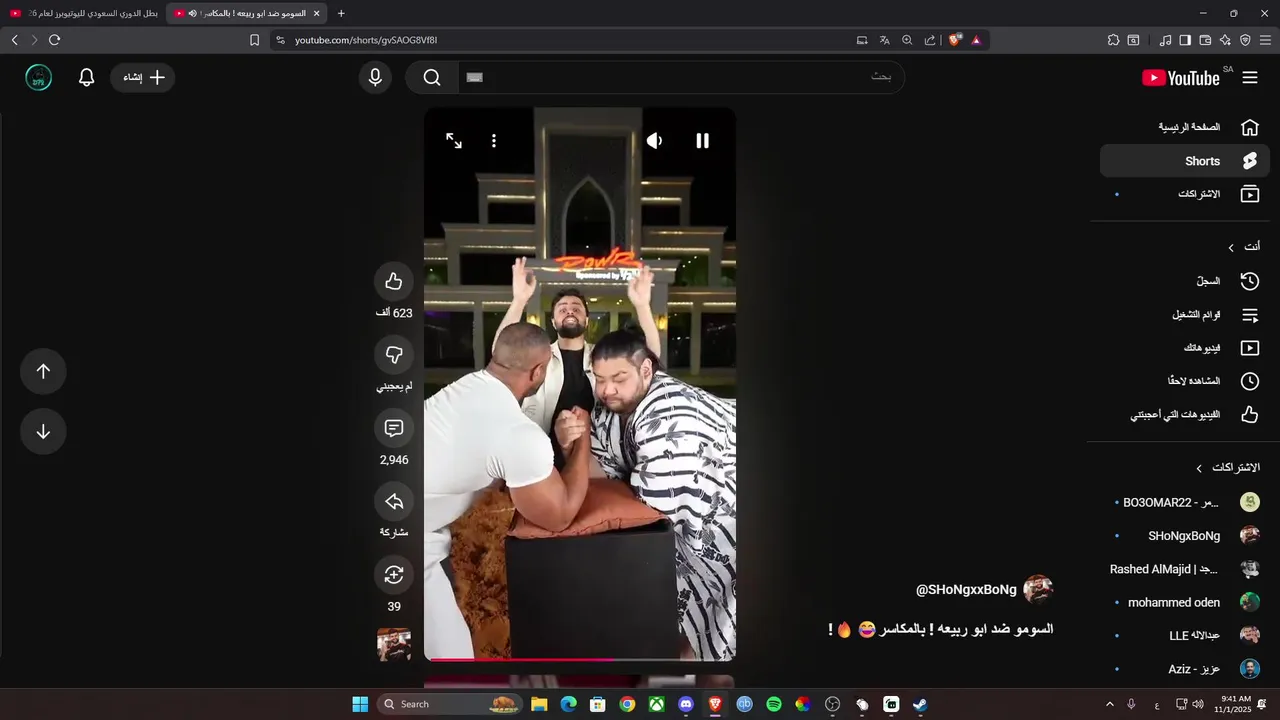
Task: Open the zoom magnifier in address bar
Action: (x=907, y=40)
